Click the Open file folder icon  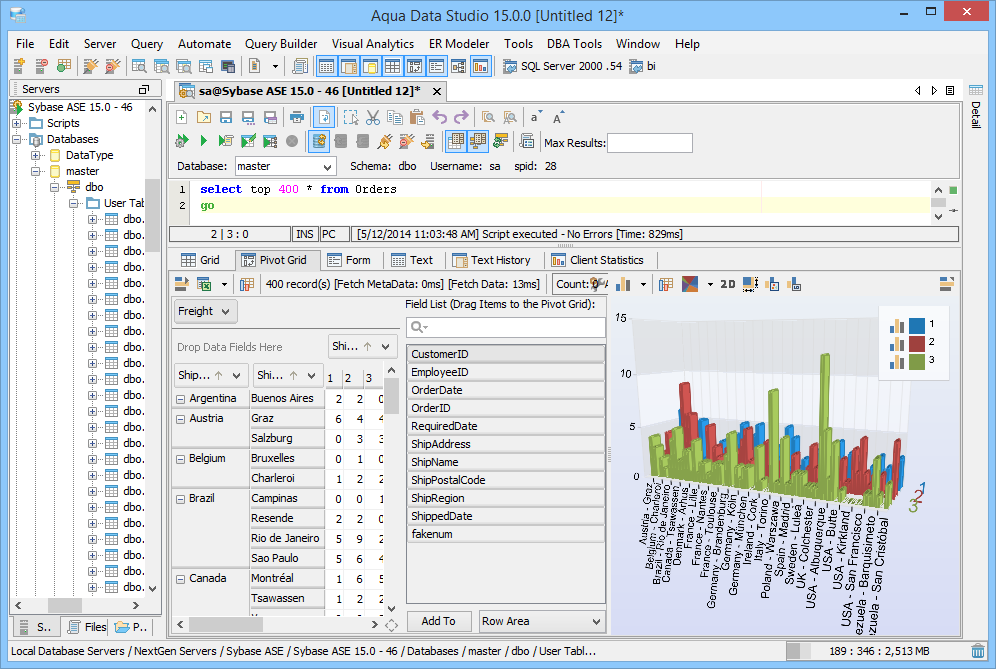click(204, 117)
